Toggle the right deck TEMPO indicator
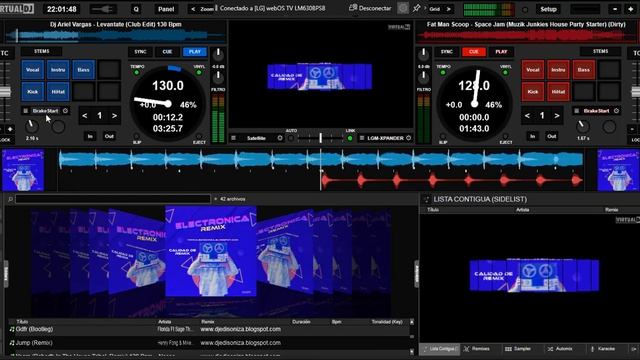The width and height of the screenshot is (640, 360). tap(443, 73)
